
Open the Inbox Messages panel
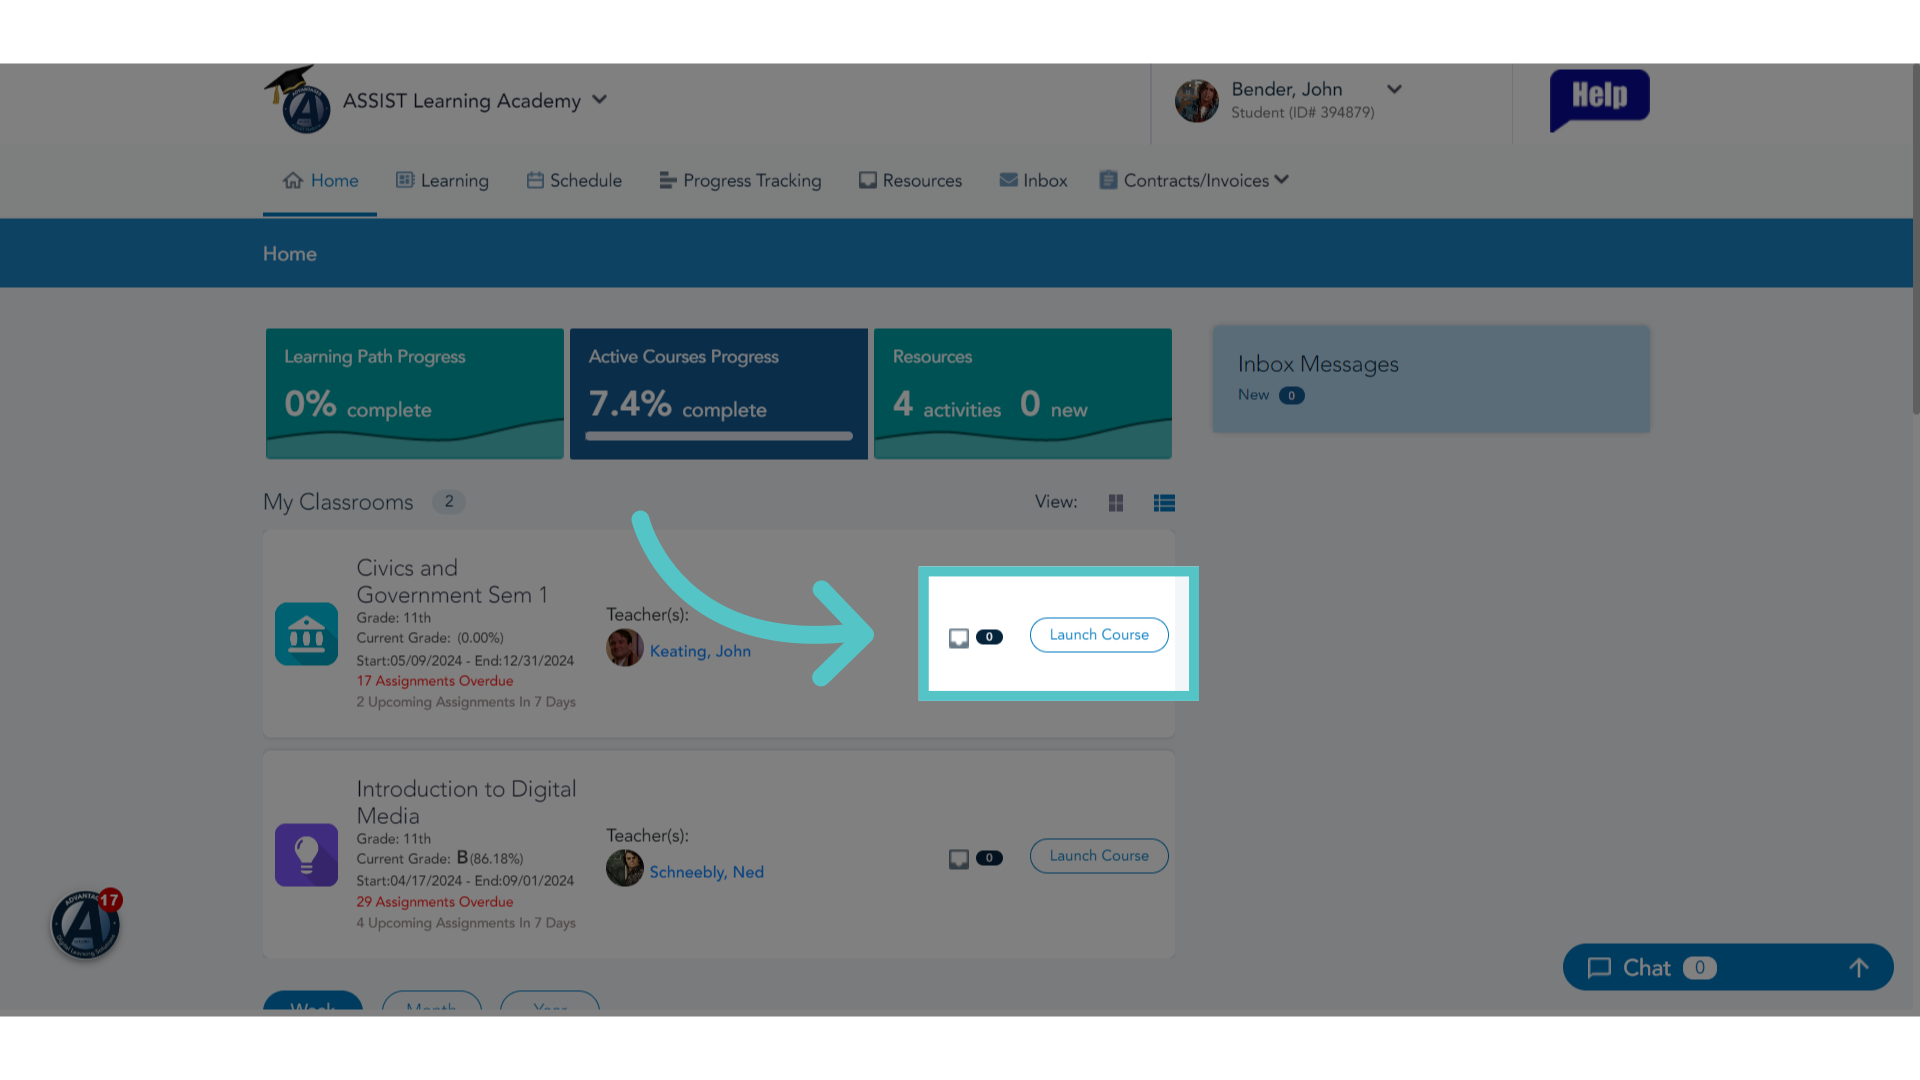[1431, 379]
